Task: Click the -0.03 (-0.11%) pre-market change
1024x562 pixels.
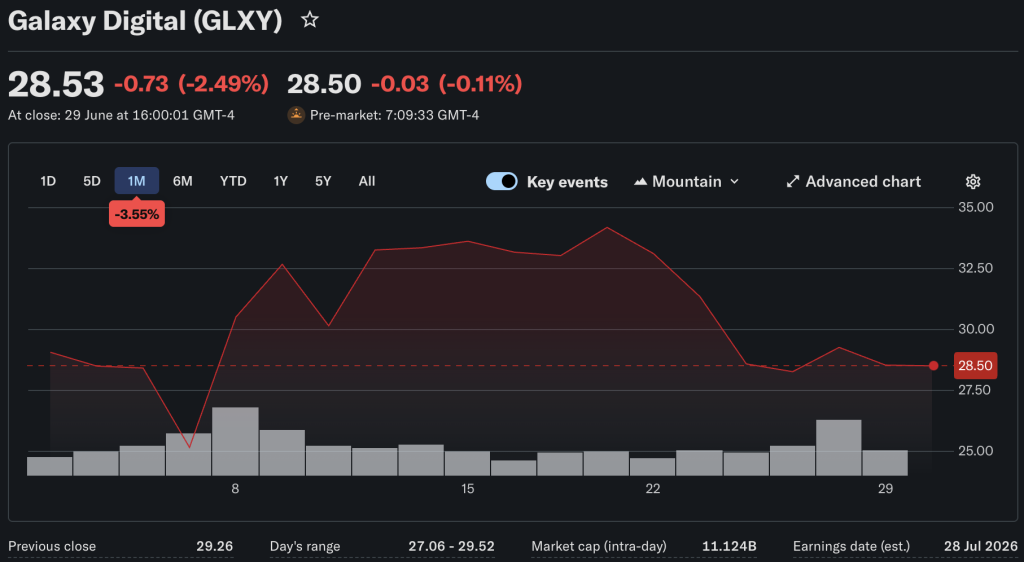Action: 447,84
